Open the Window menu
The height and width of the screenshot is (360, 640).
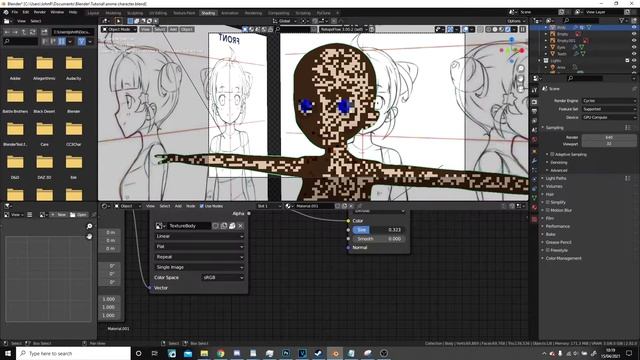(57, 12)
